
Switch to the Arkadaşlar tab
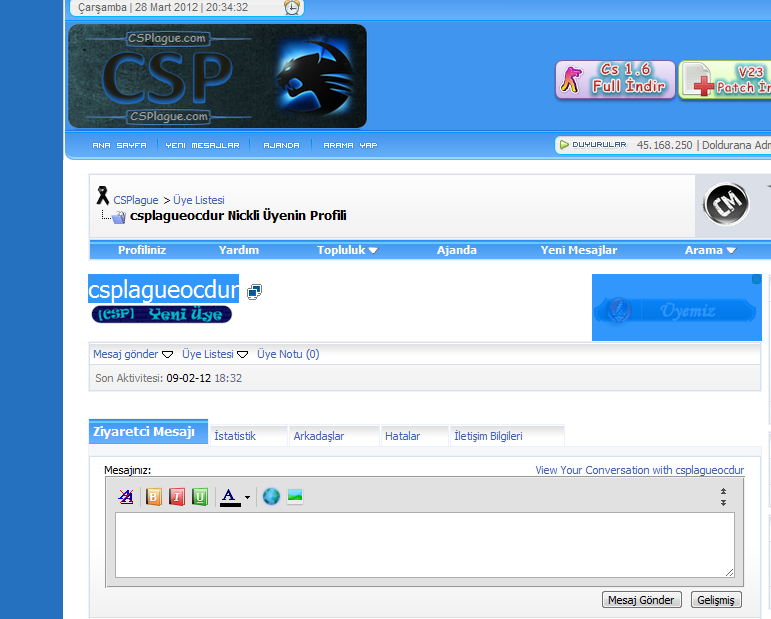tap(318, 436)
